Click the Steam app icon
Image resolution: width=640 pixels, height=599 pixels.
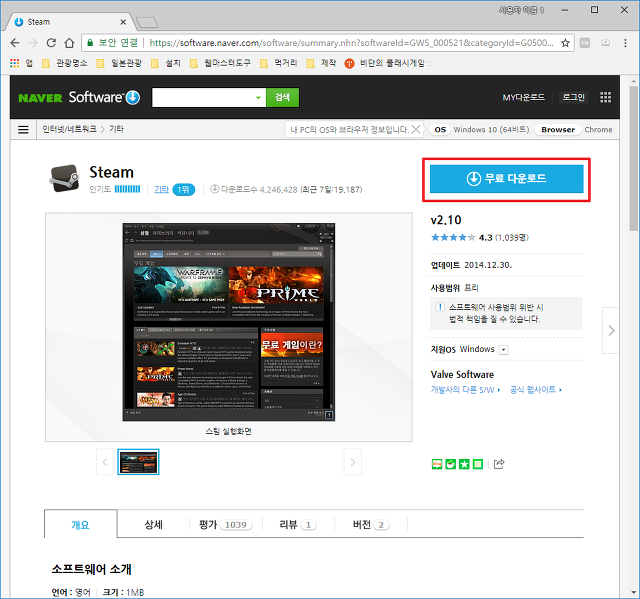click(x=64, y=178)
